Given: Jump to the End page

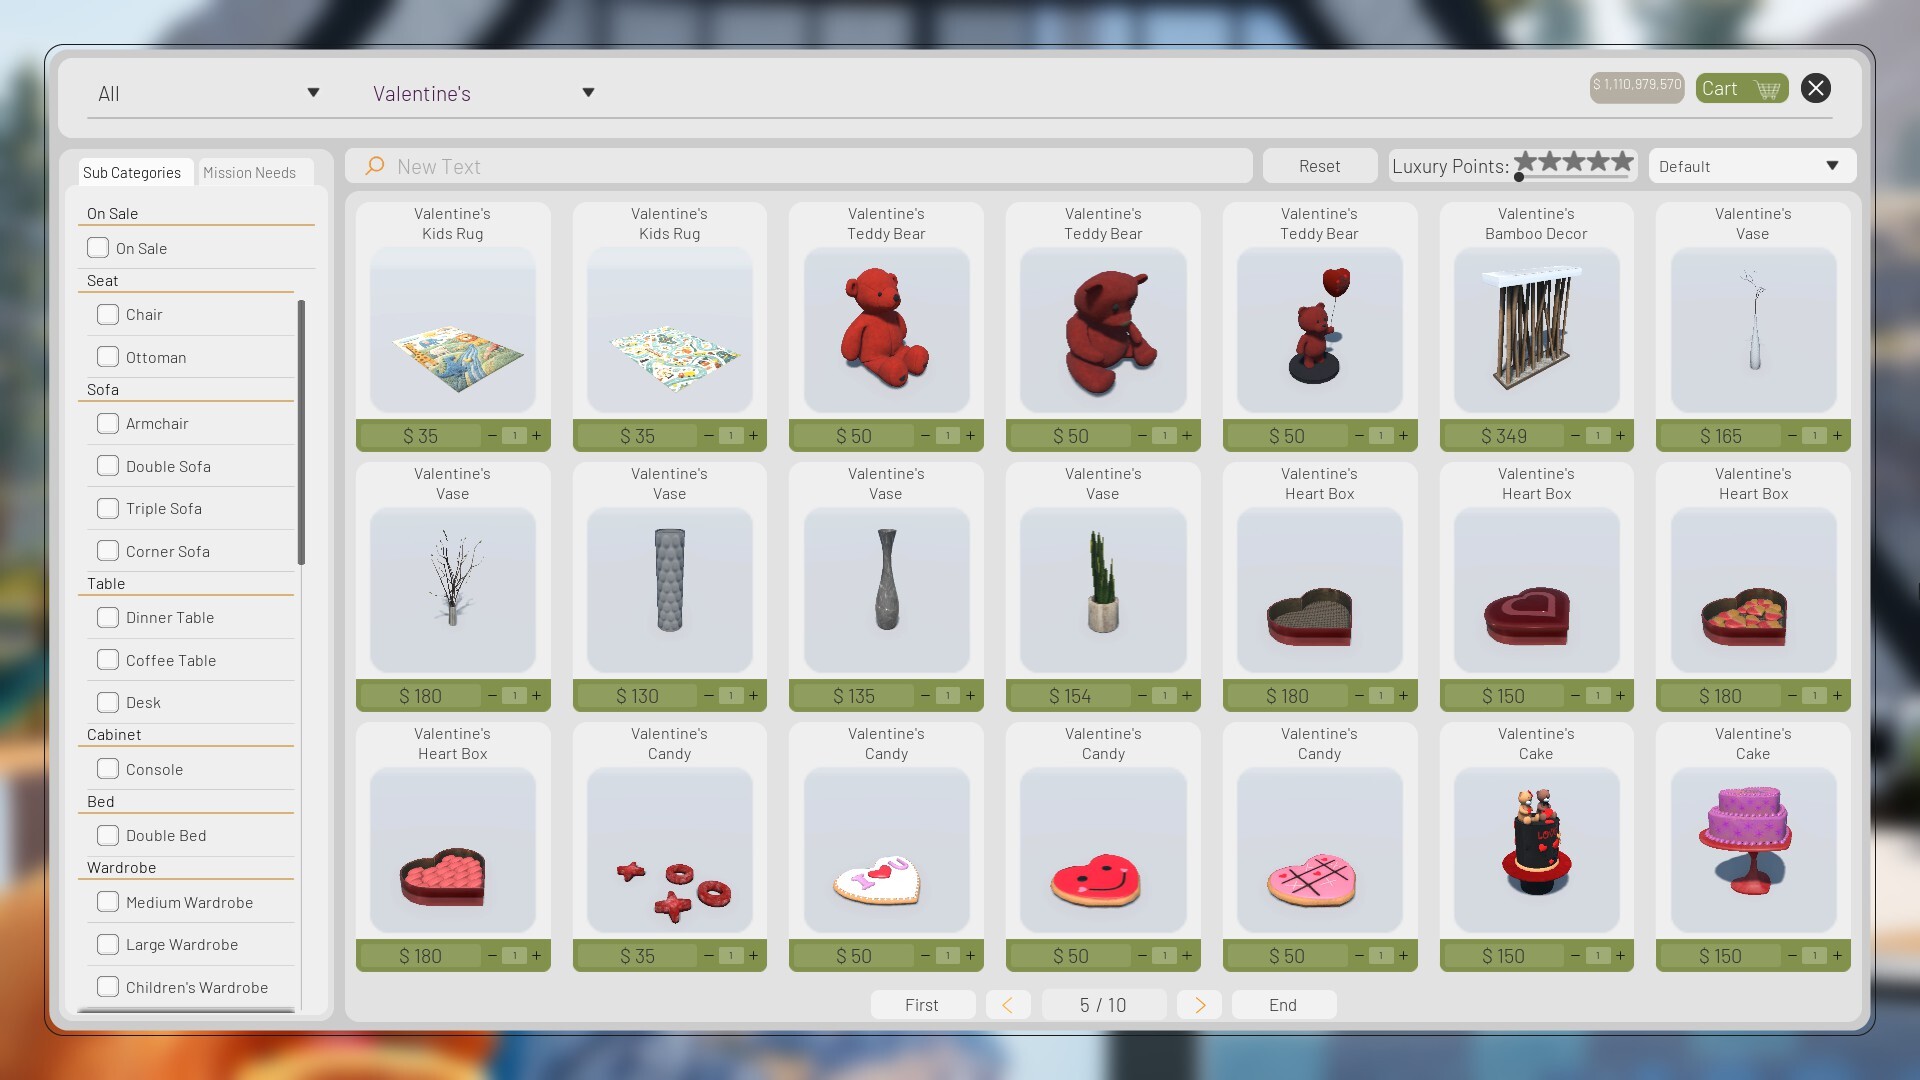Looking at the screenshot, I should point(1284,1004).
